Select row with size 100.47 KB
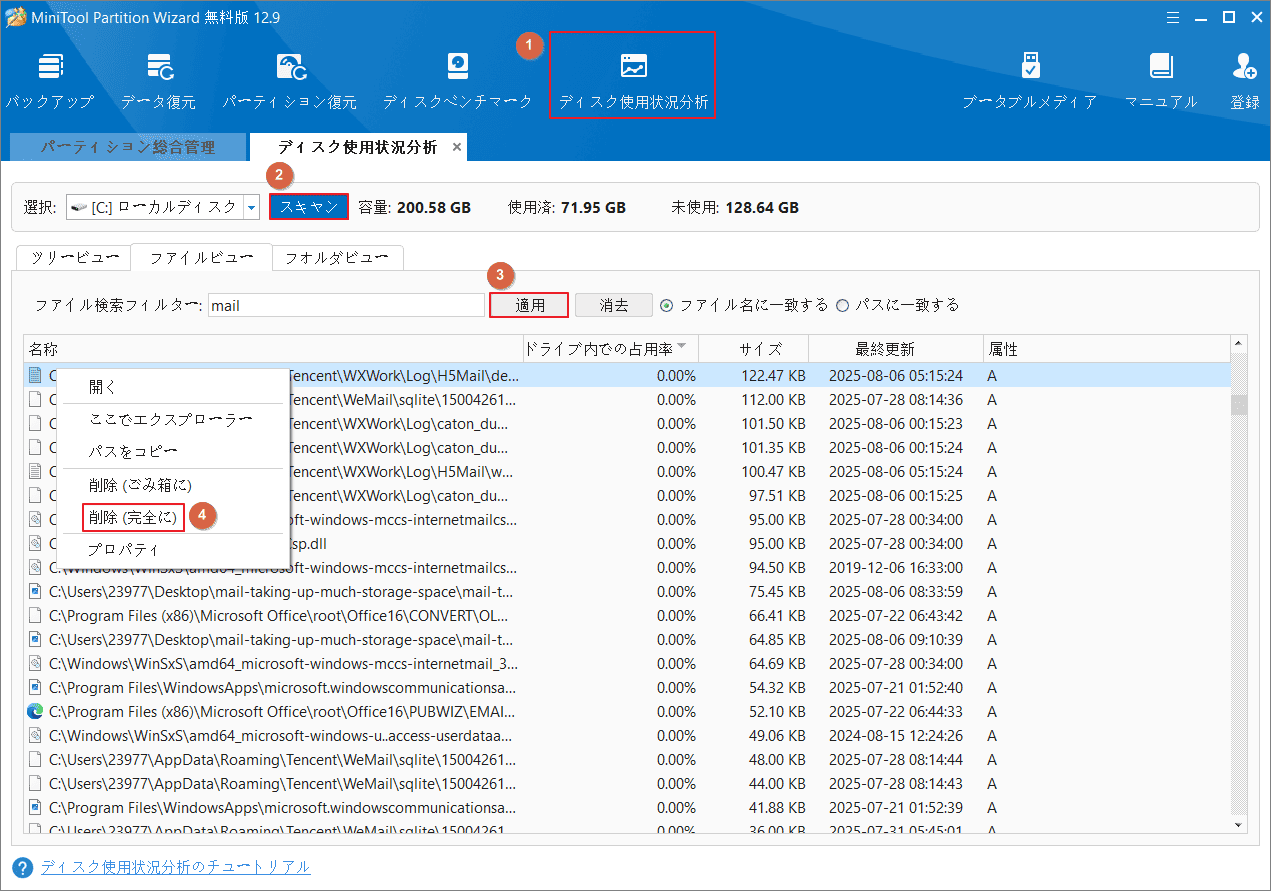This screenshot has width=1271, height=891. click(x=627, y=472)
